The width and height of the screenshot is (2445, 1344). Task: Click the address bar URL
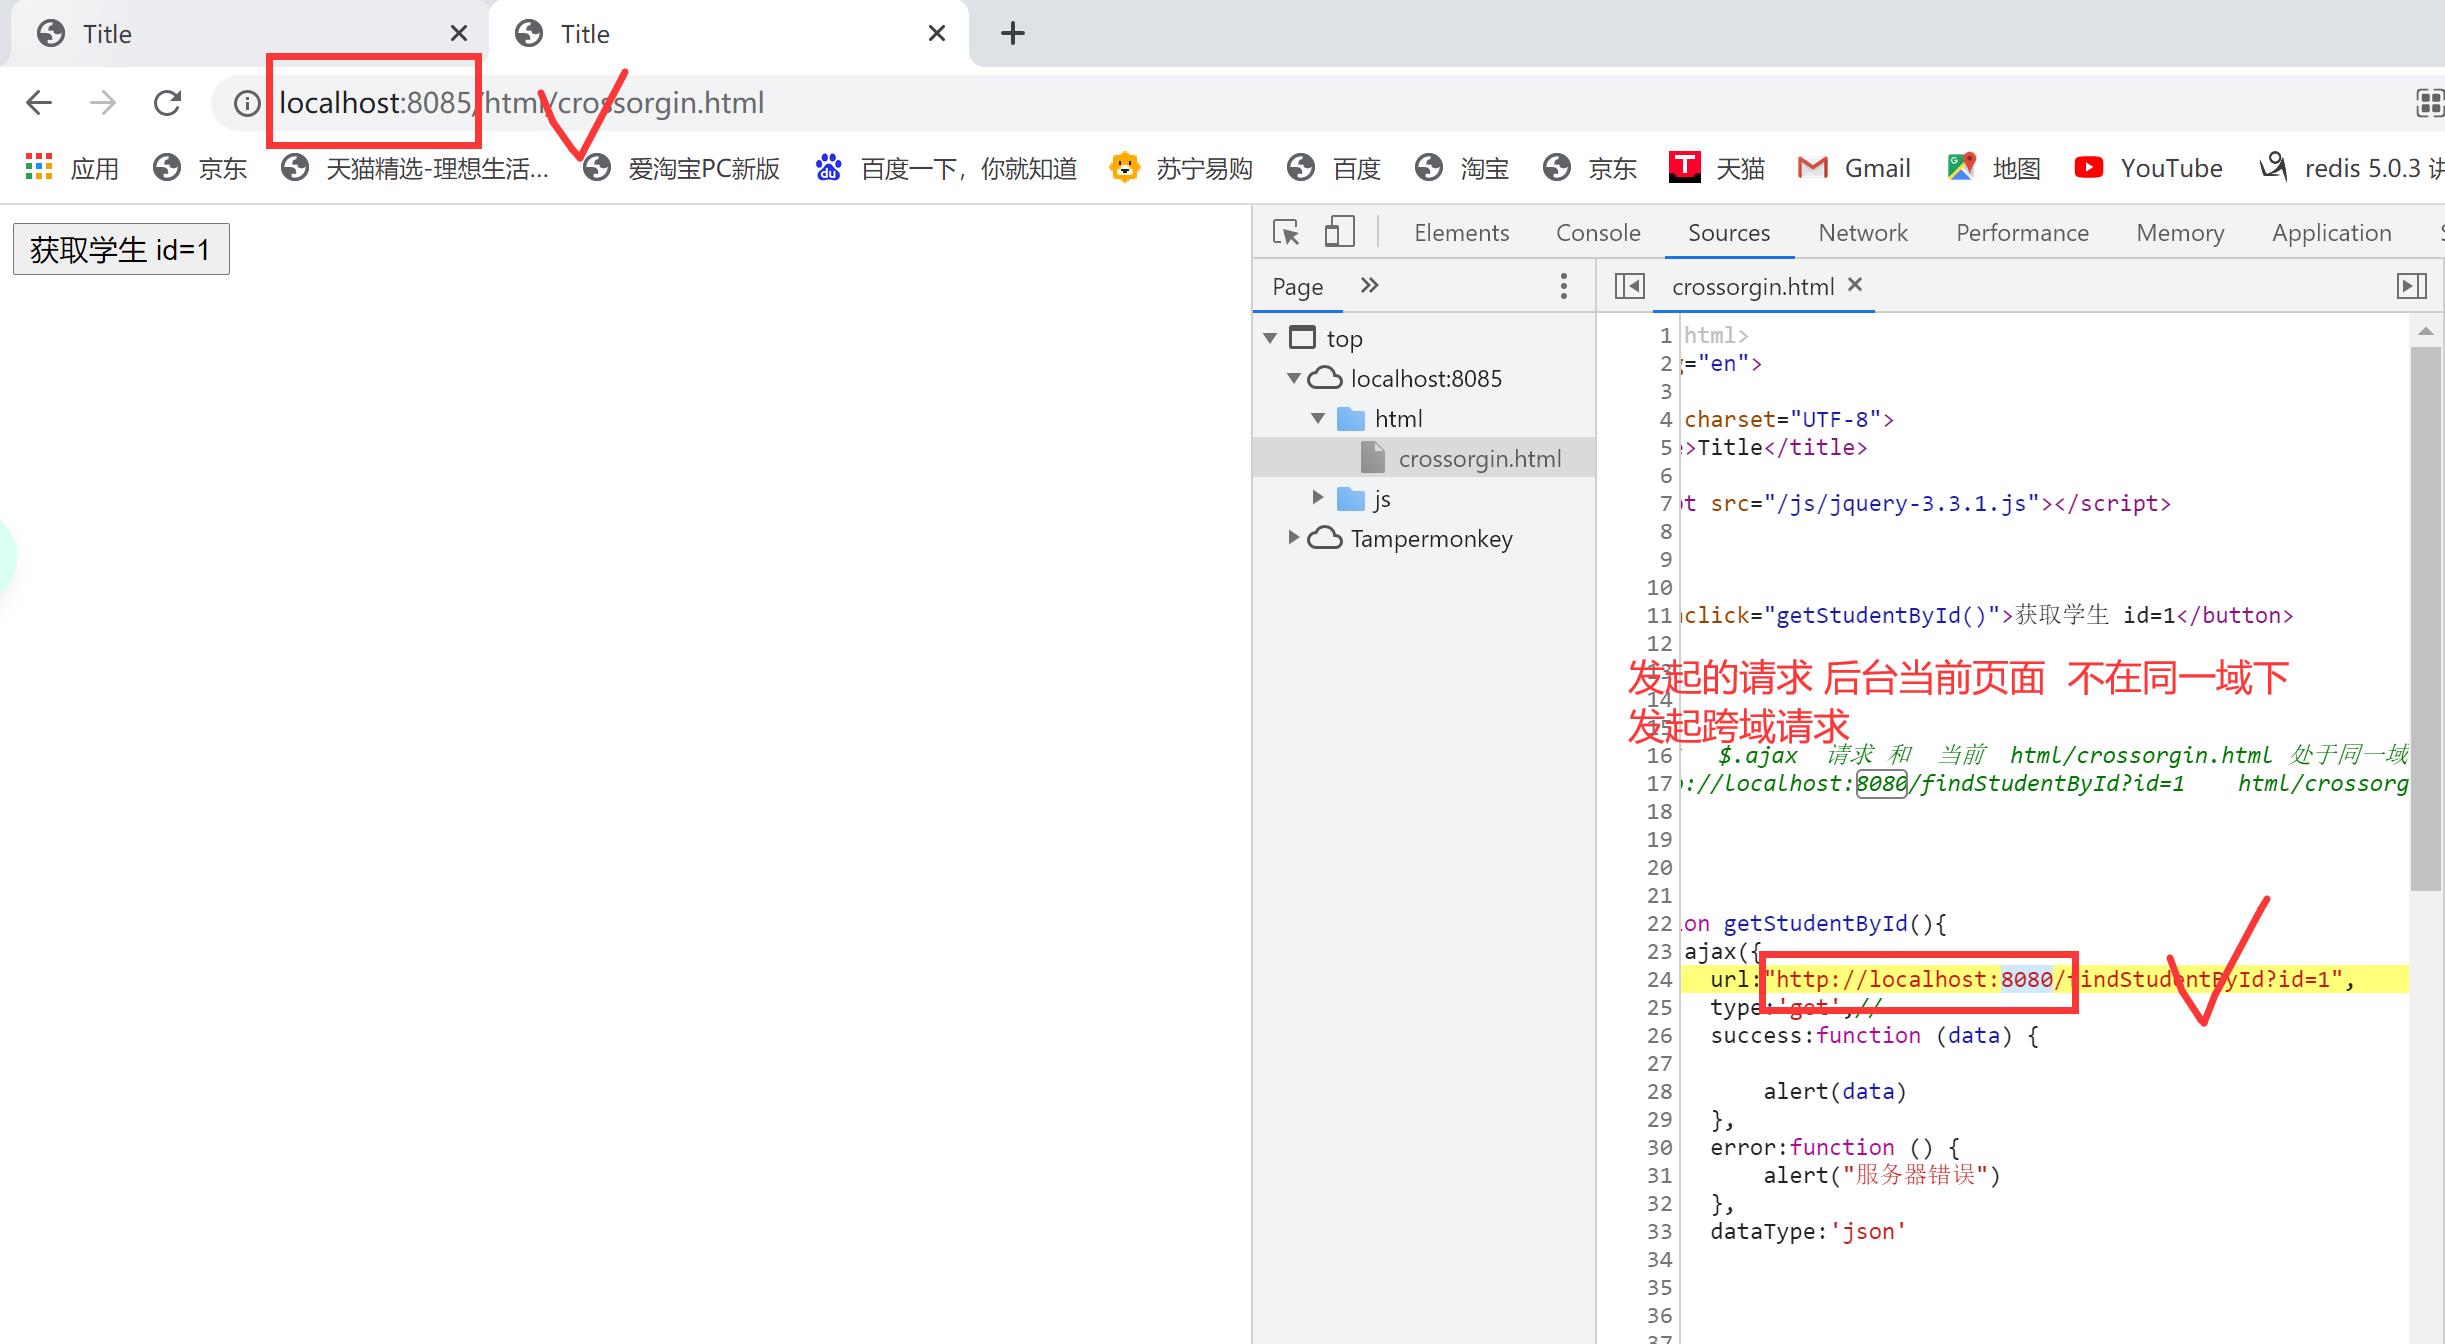pos(521,103)
